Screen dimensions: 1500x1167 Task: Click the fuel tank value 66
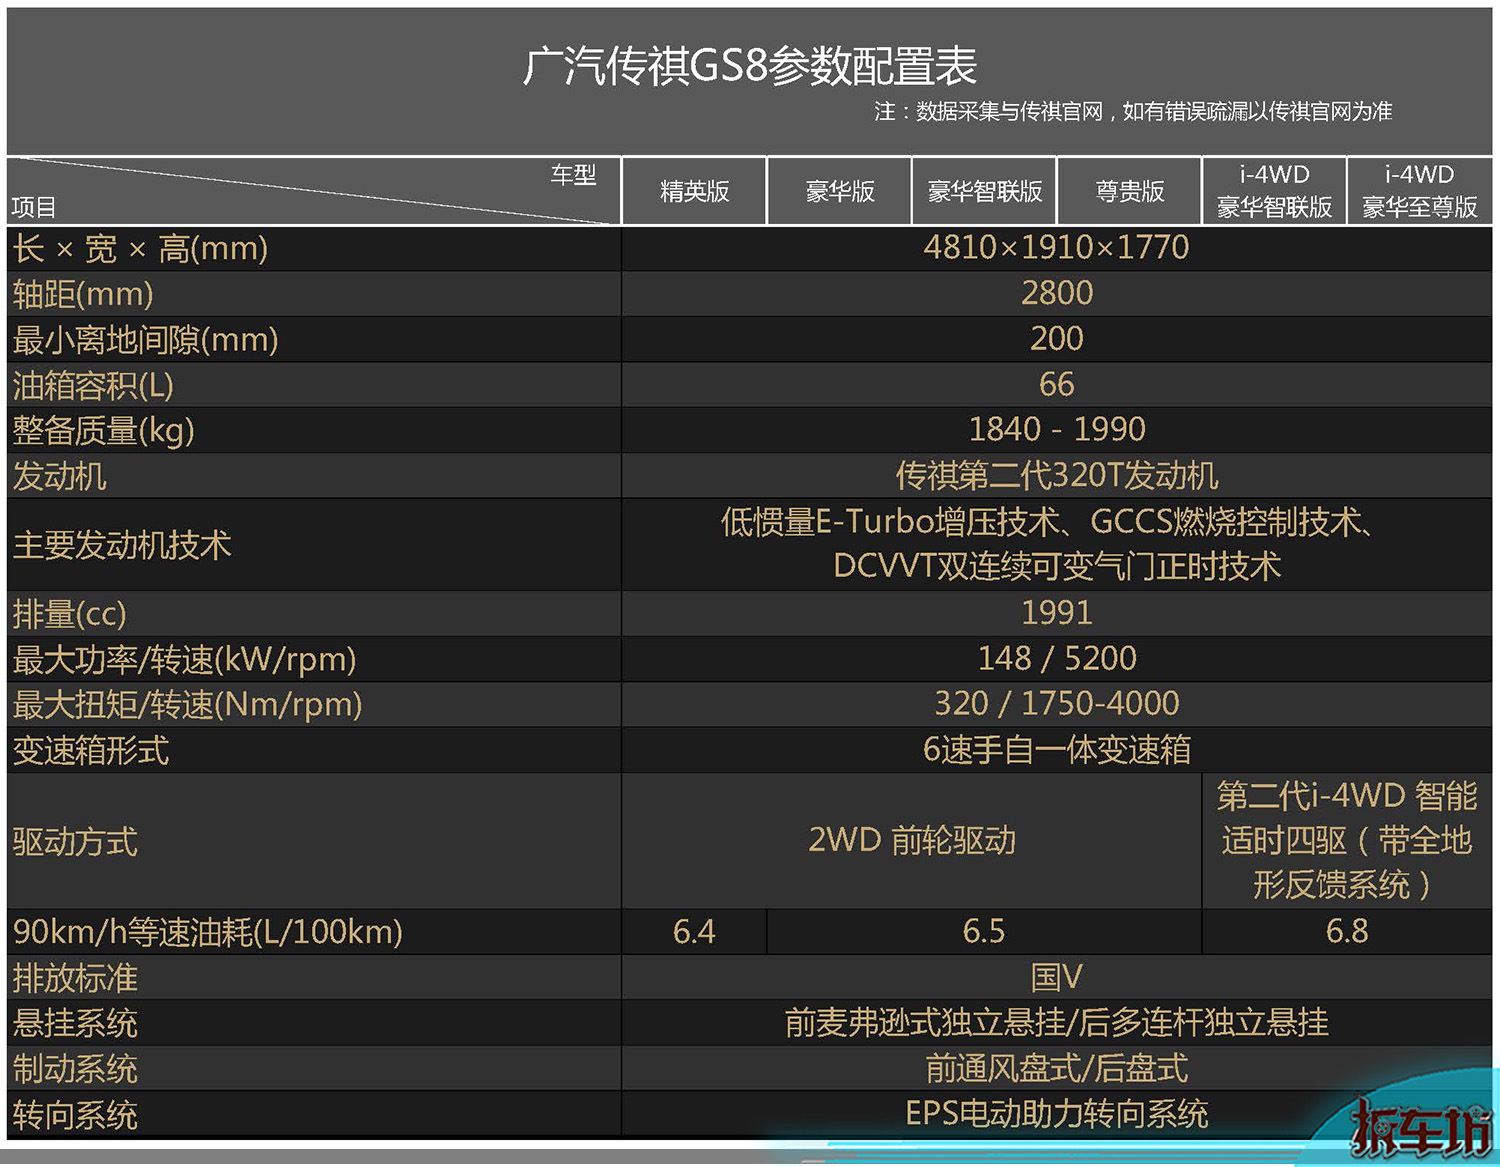tap(1057, 384)
